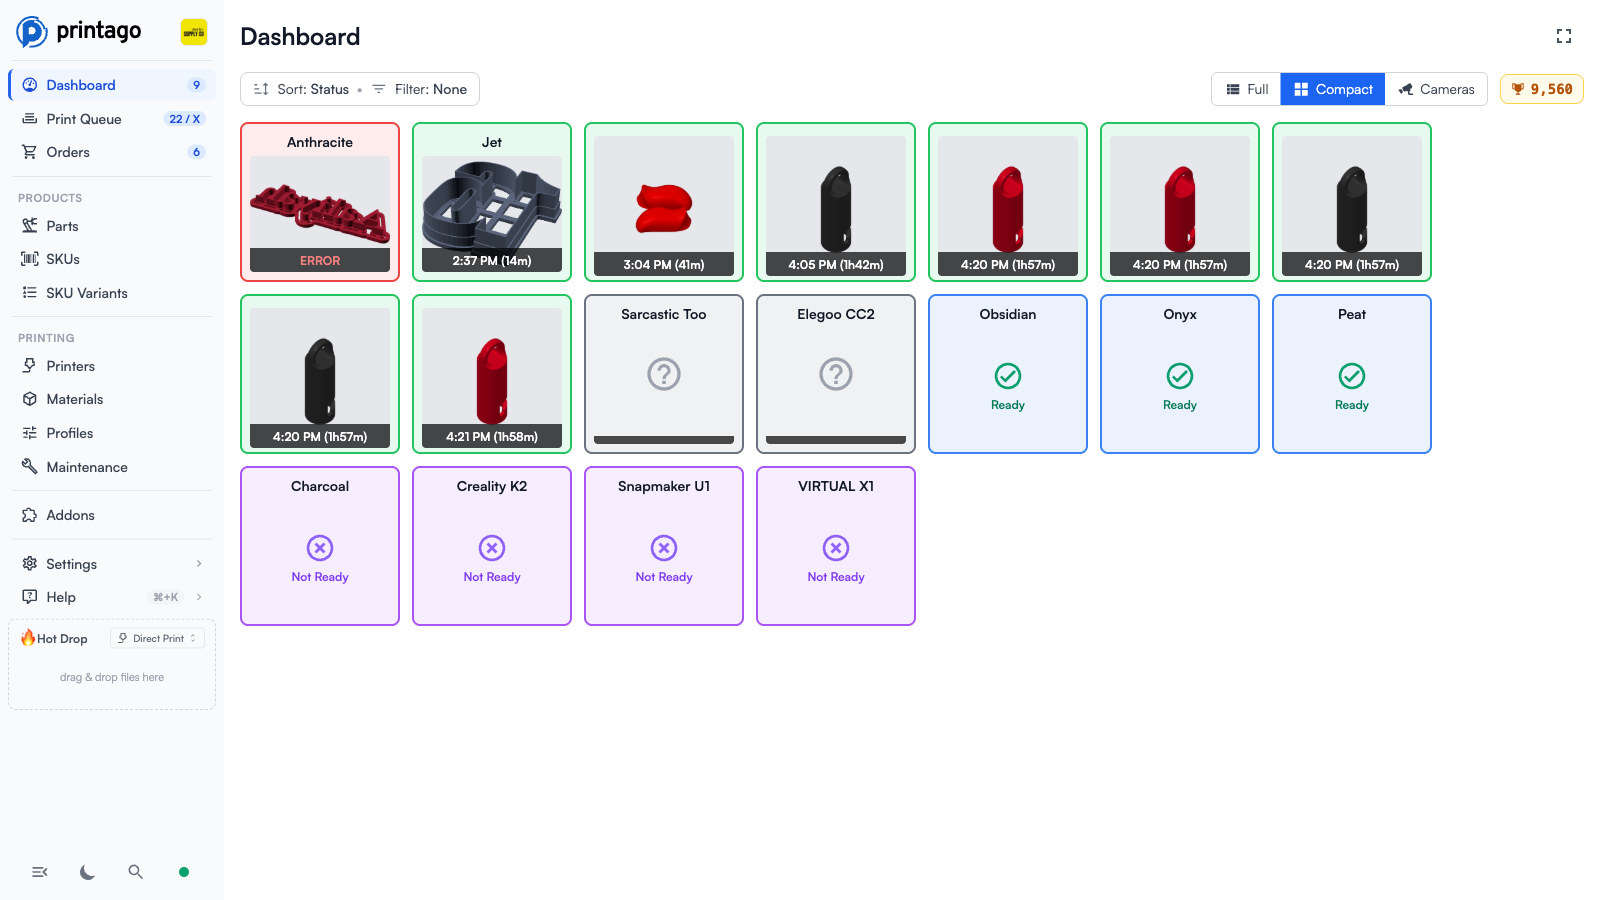
Task: Click the question mark on Sarcastic Too
Action: tap(664, 374)
